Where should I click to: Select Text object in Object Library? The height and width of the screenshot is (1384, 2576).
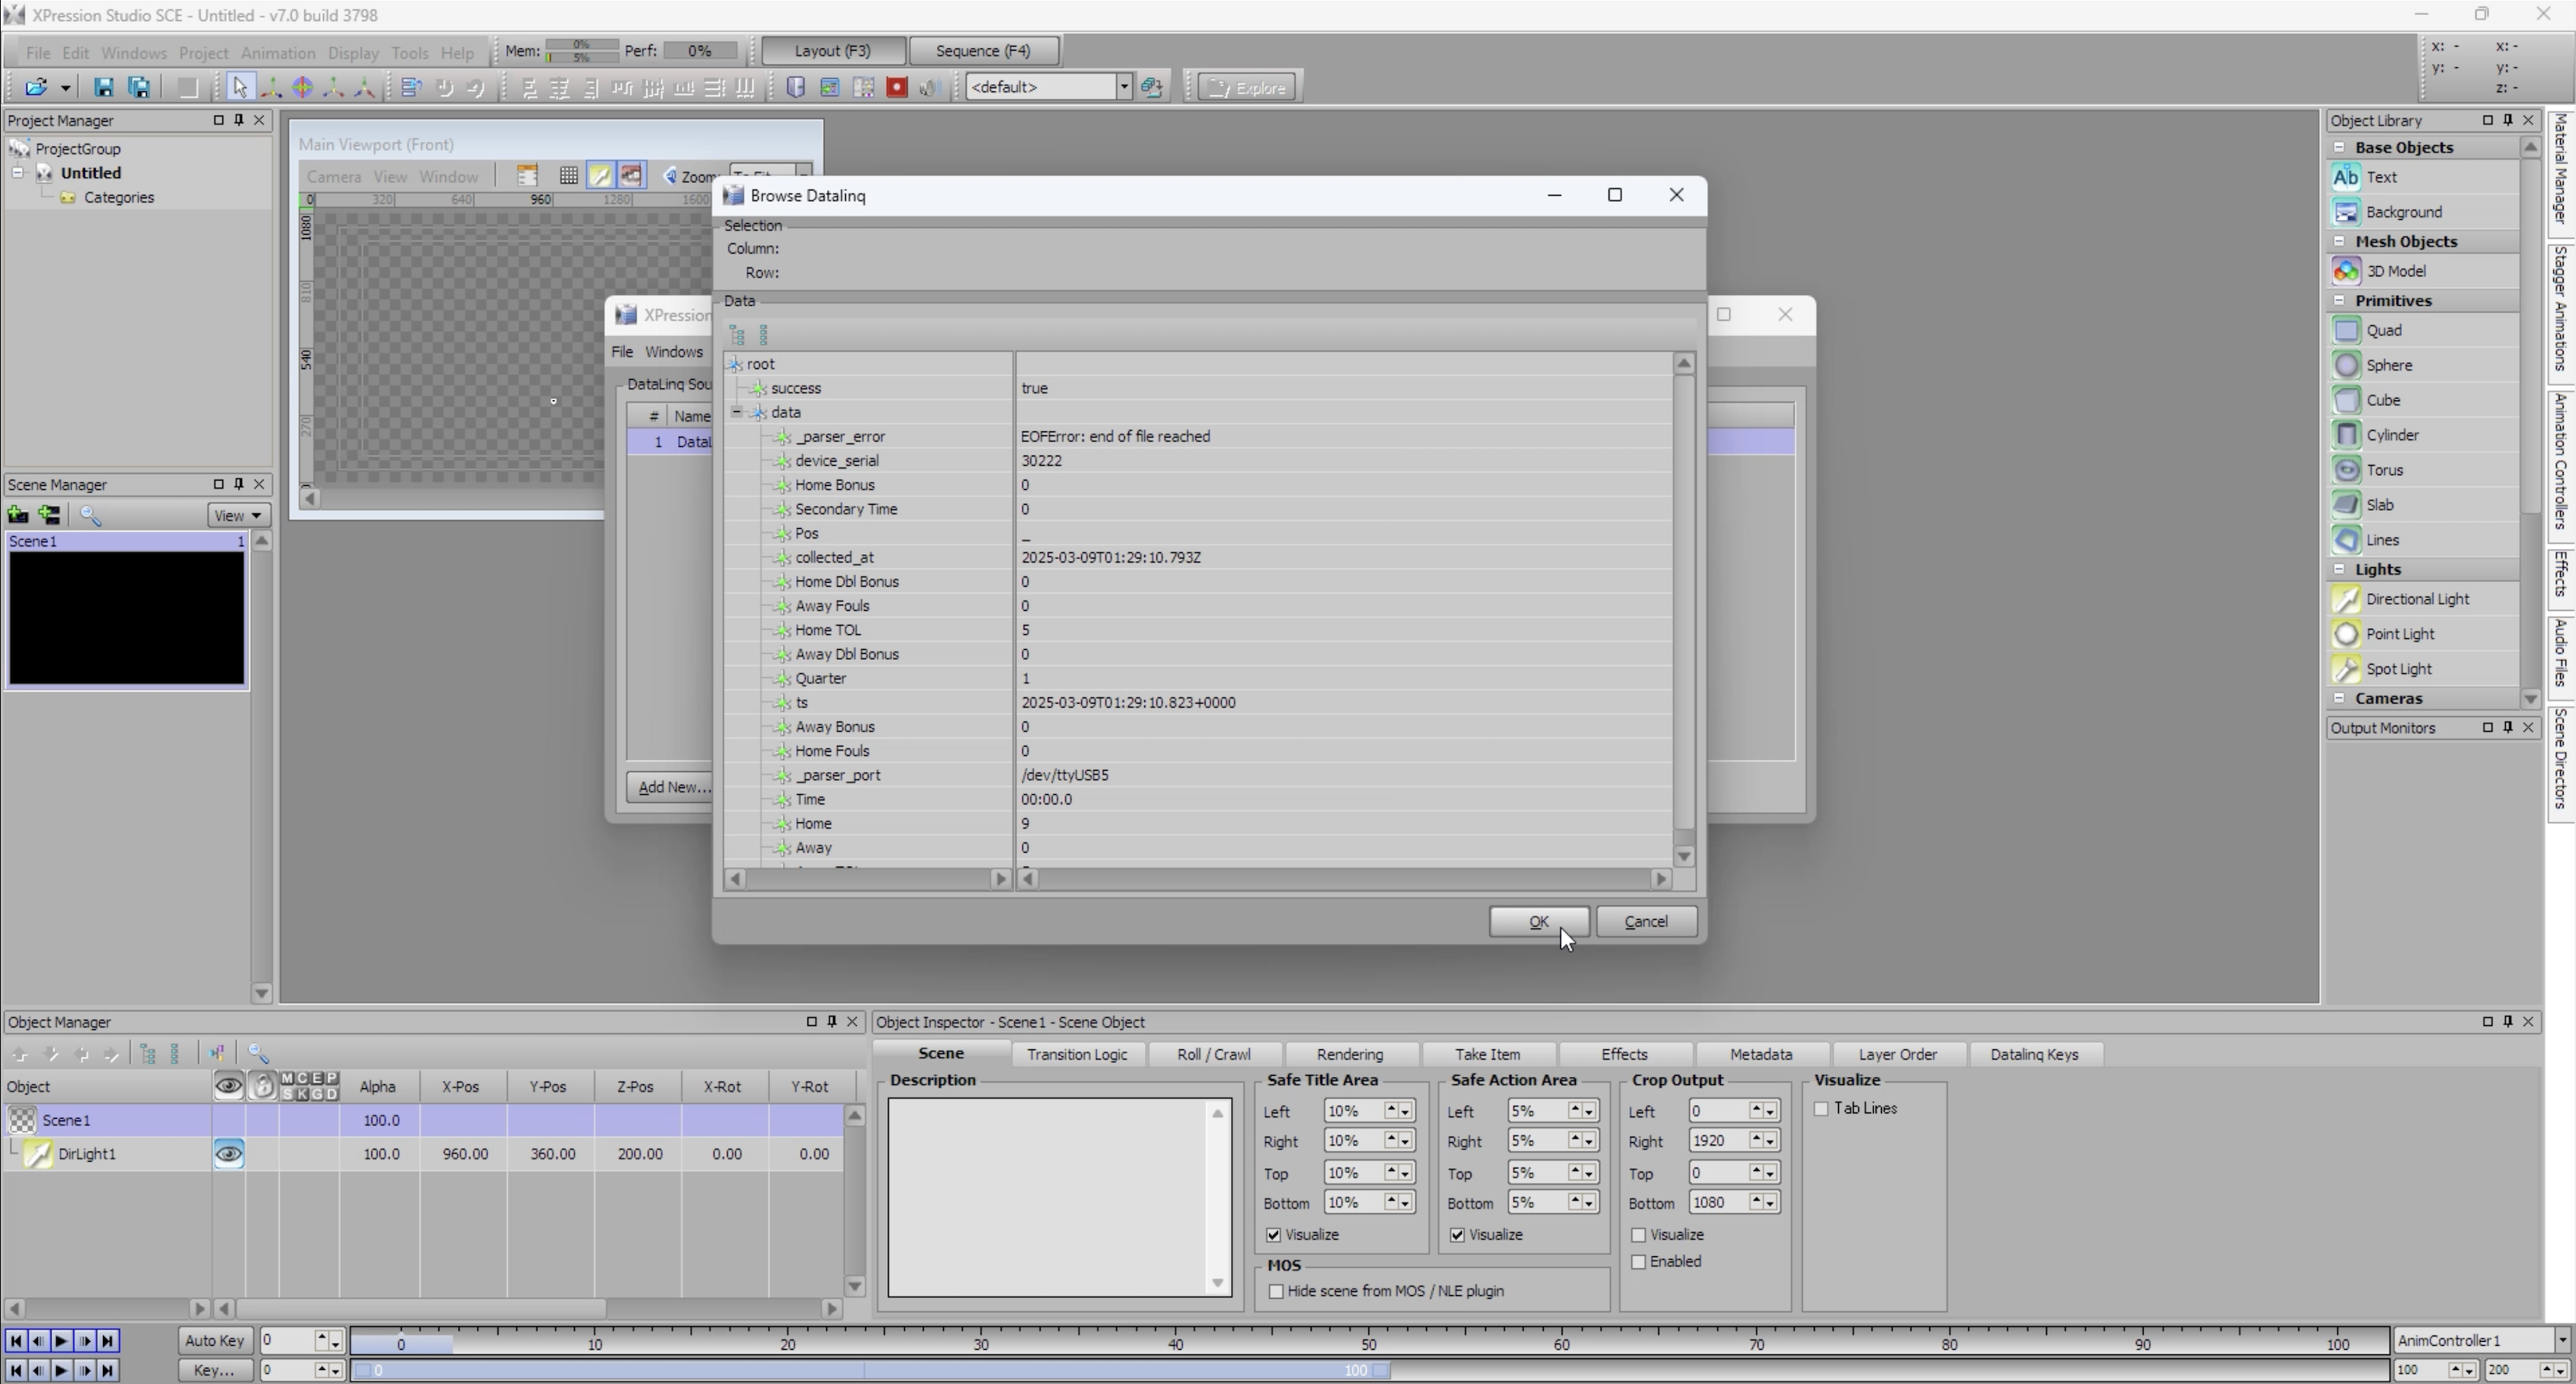[x=2423, y=177]
